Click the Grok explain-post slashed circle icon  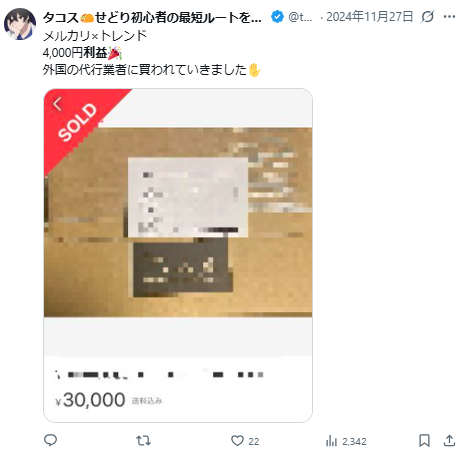427,16
